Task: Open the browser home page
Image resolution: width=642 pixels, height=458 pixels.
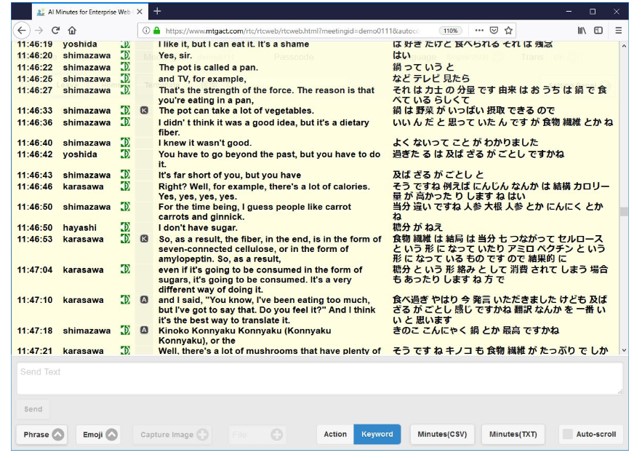Action: [x=72, y=30]
